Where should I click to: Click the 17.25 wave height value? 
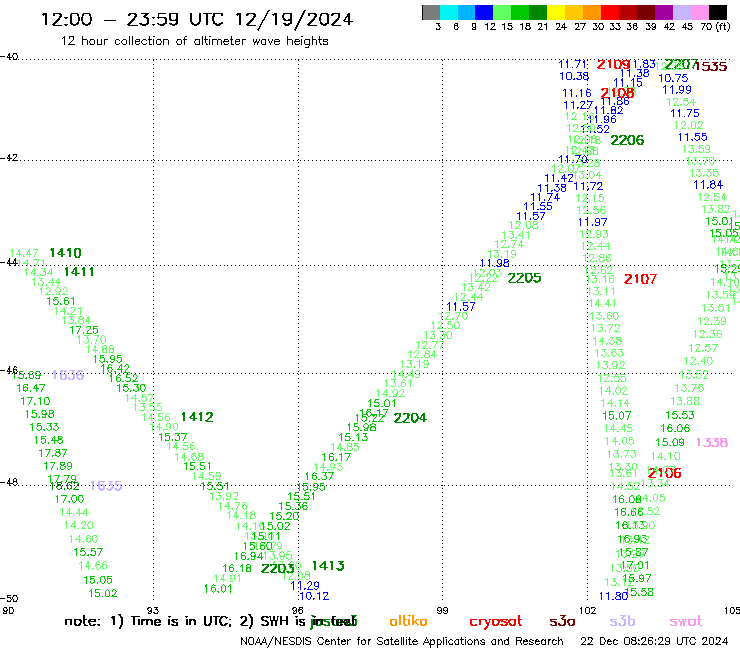(x=84, y=330)
